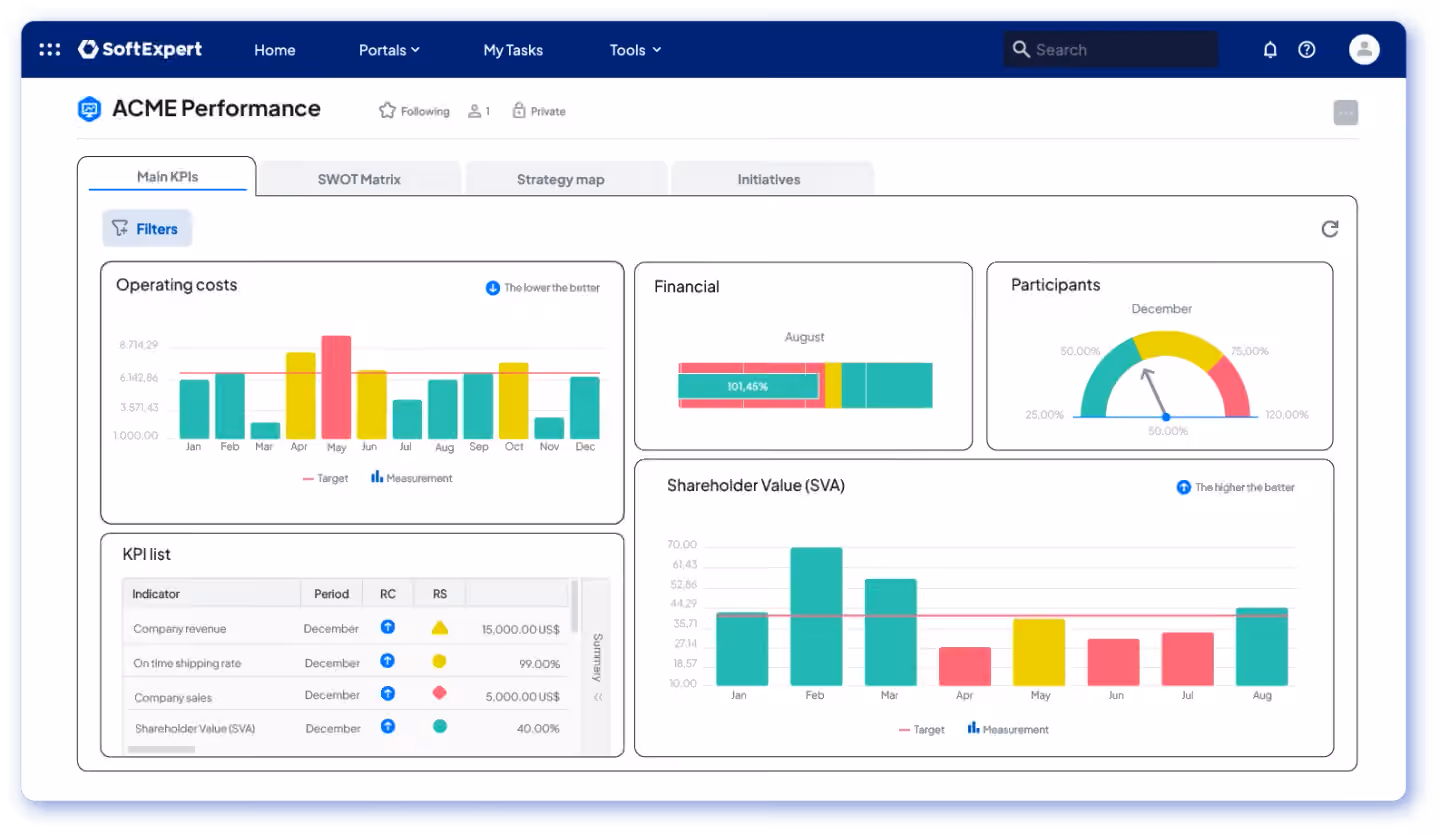
Task: Expand the Tools dropdown menu
Action: [x=636, y=50]
